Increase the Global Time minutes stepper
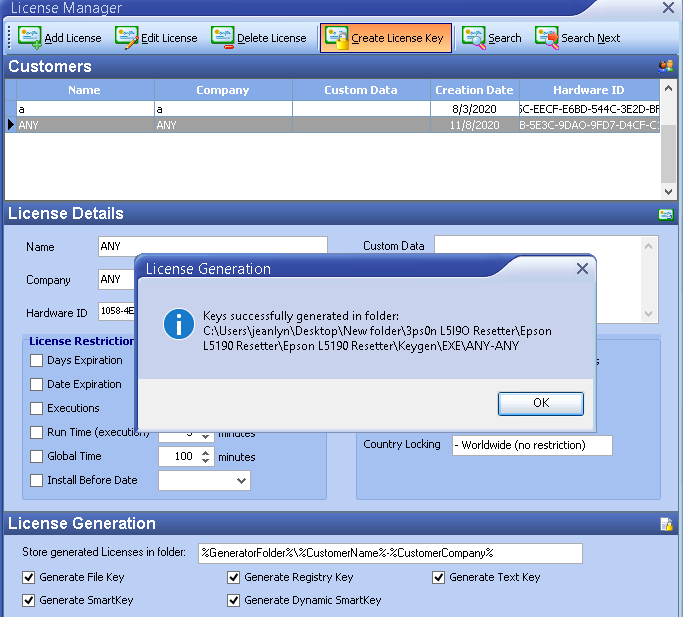 [x=206, y=452]
